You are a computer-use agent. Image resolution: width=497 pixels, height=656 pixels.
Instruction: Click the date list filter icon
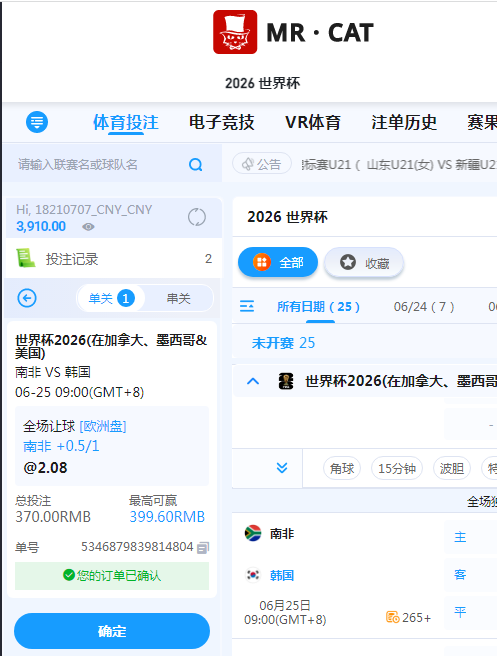tap(247, 307)
